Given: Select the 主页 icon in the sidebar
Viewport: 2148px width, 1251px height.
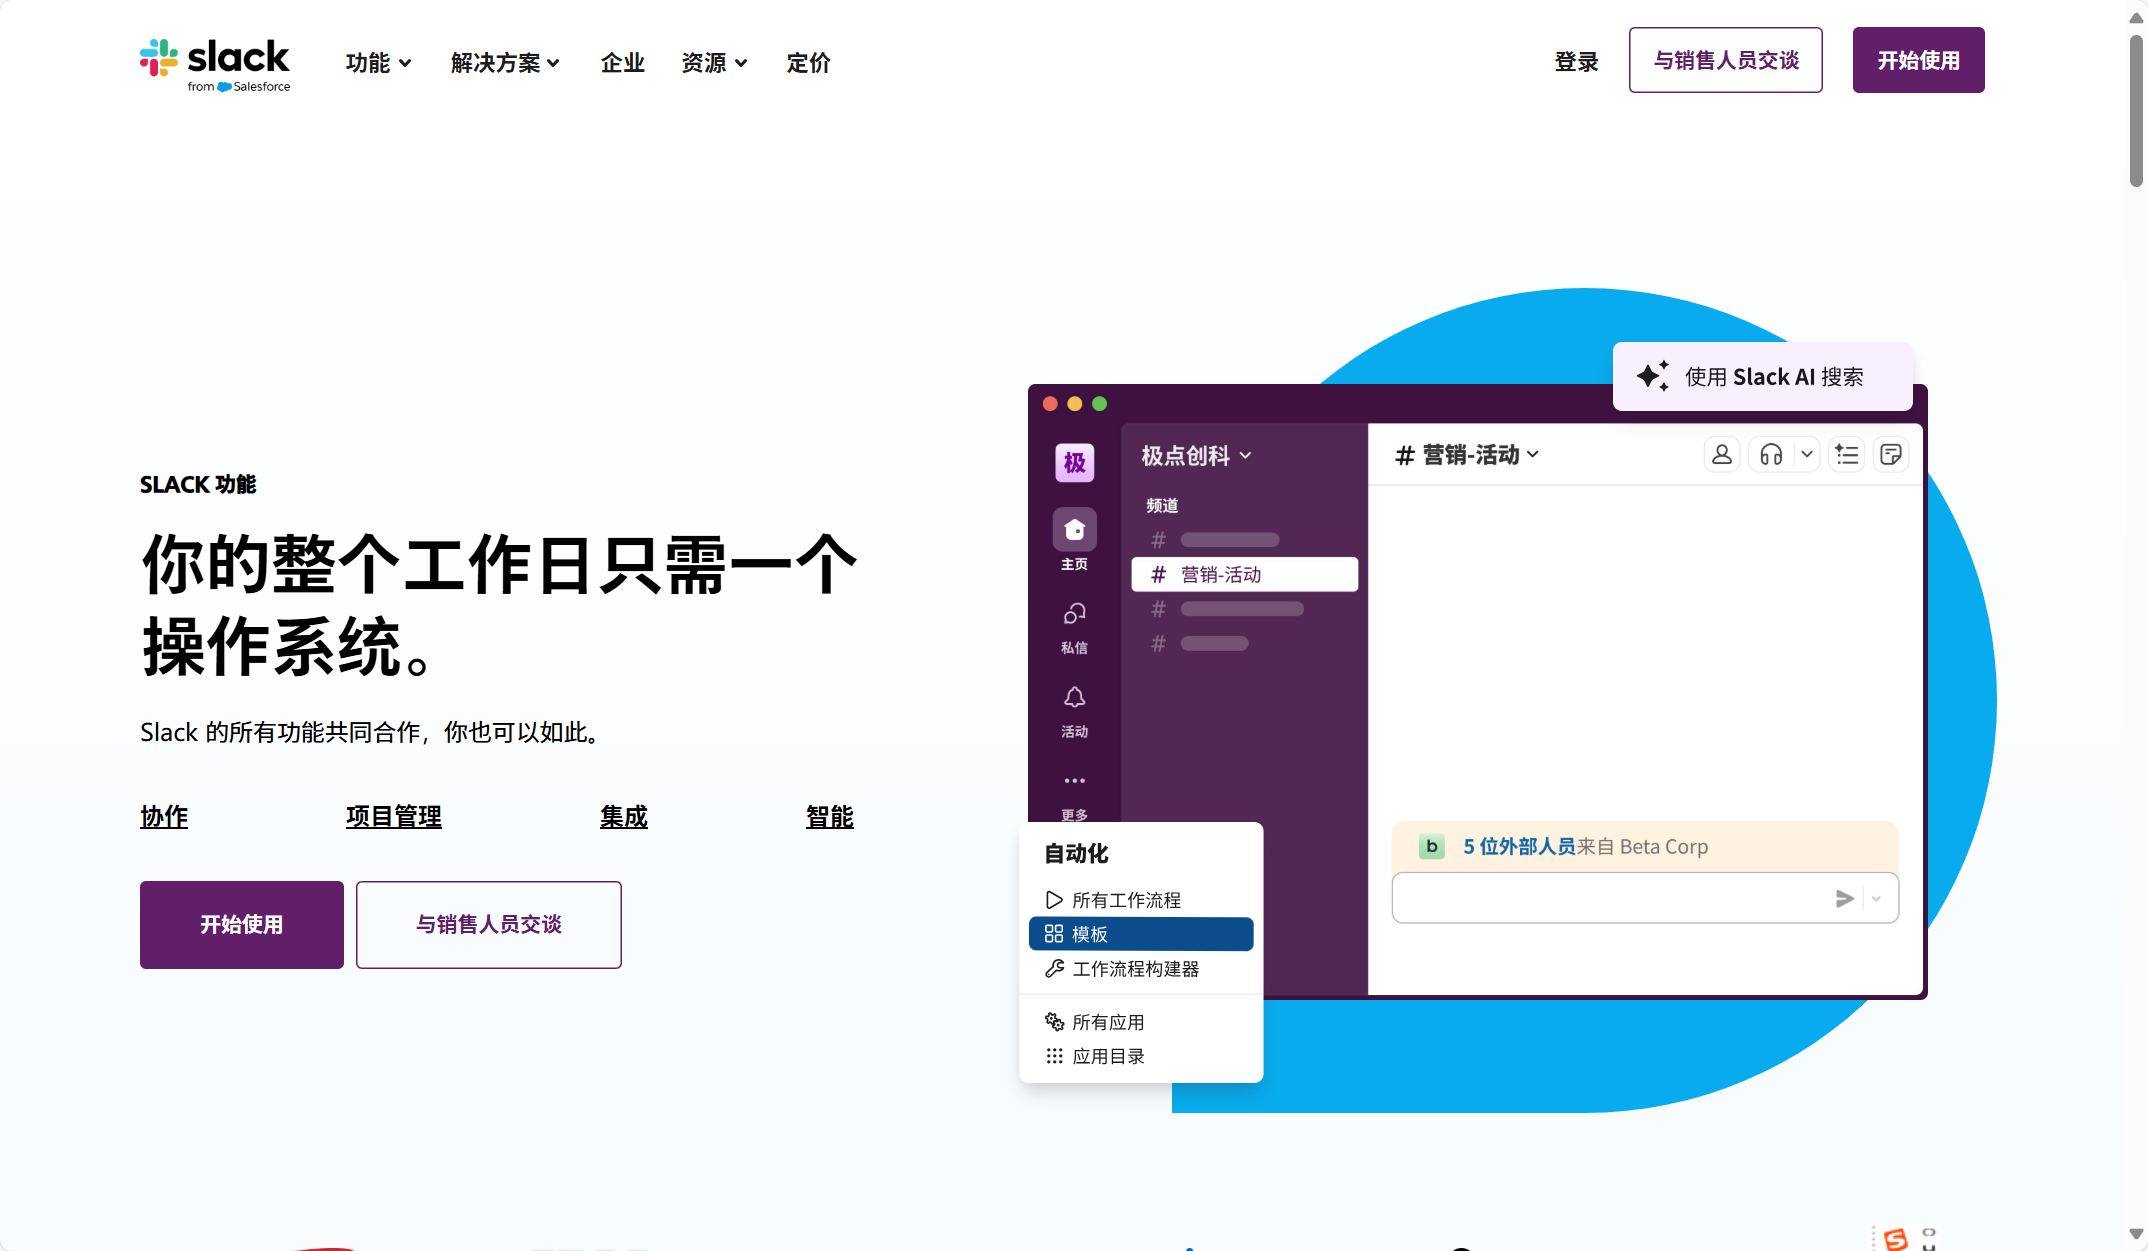Looking at the screenshot, I should (x=1074, y=530).
